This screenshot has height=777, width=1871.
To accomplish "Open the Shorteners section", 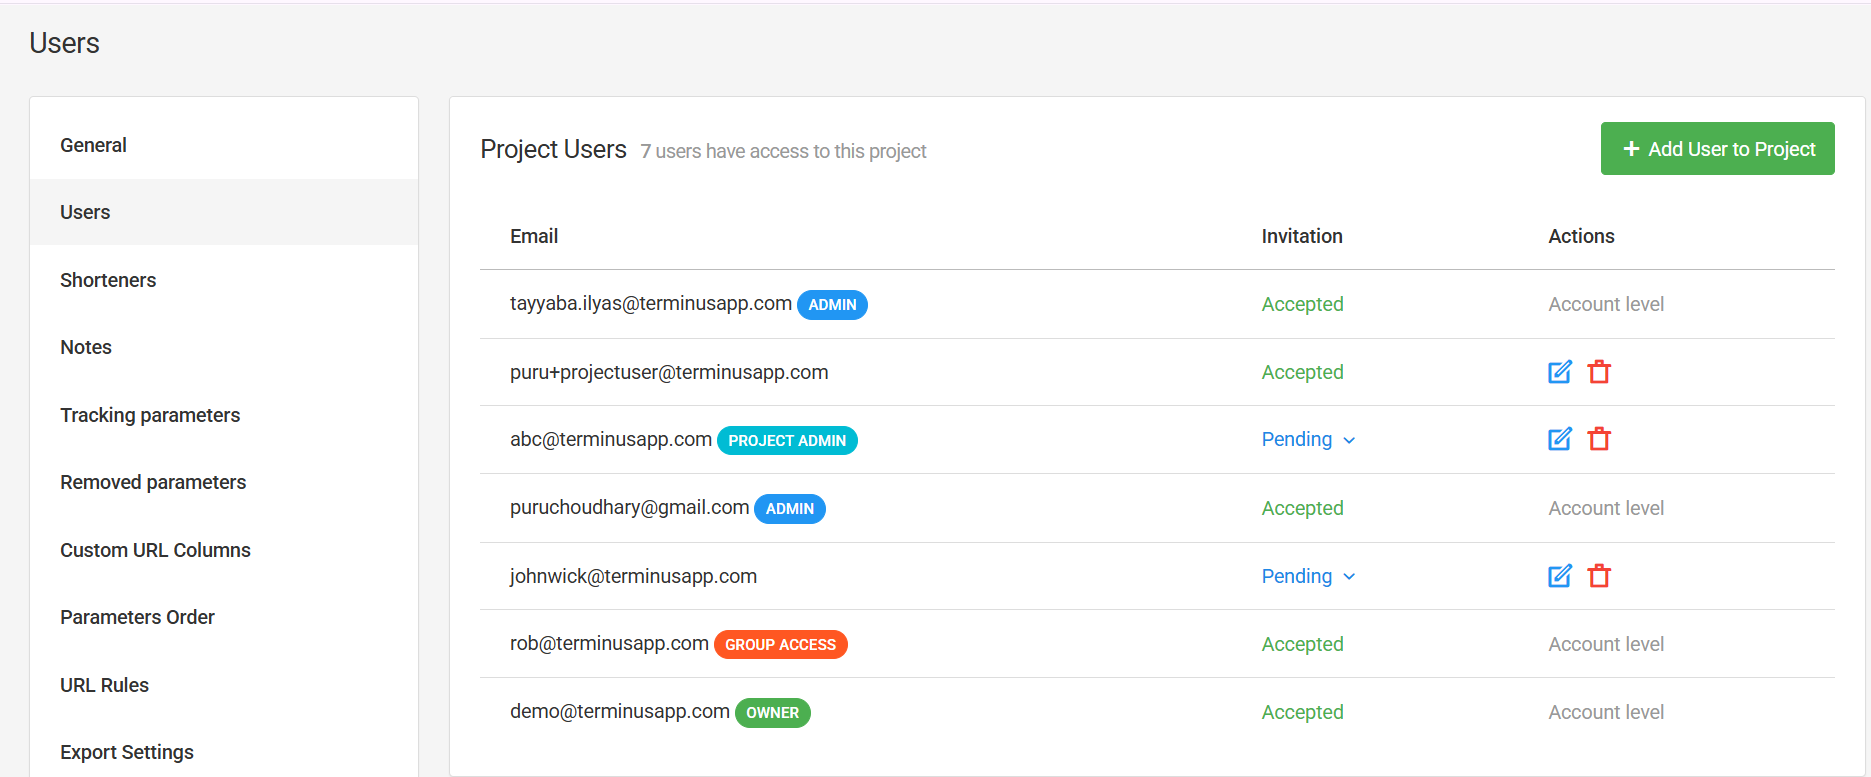I will [x=224, y=280].
